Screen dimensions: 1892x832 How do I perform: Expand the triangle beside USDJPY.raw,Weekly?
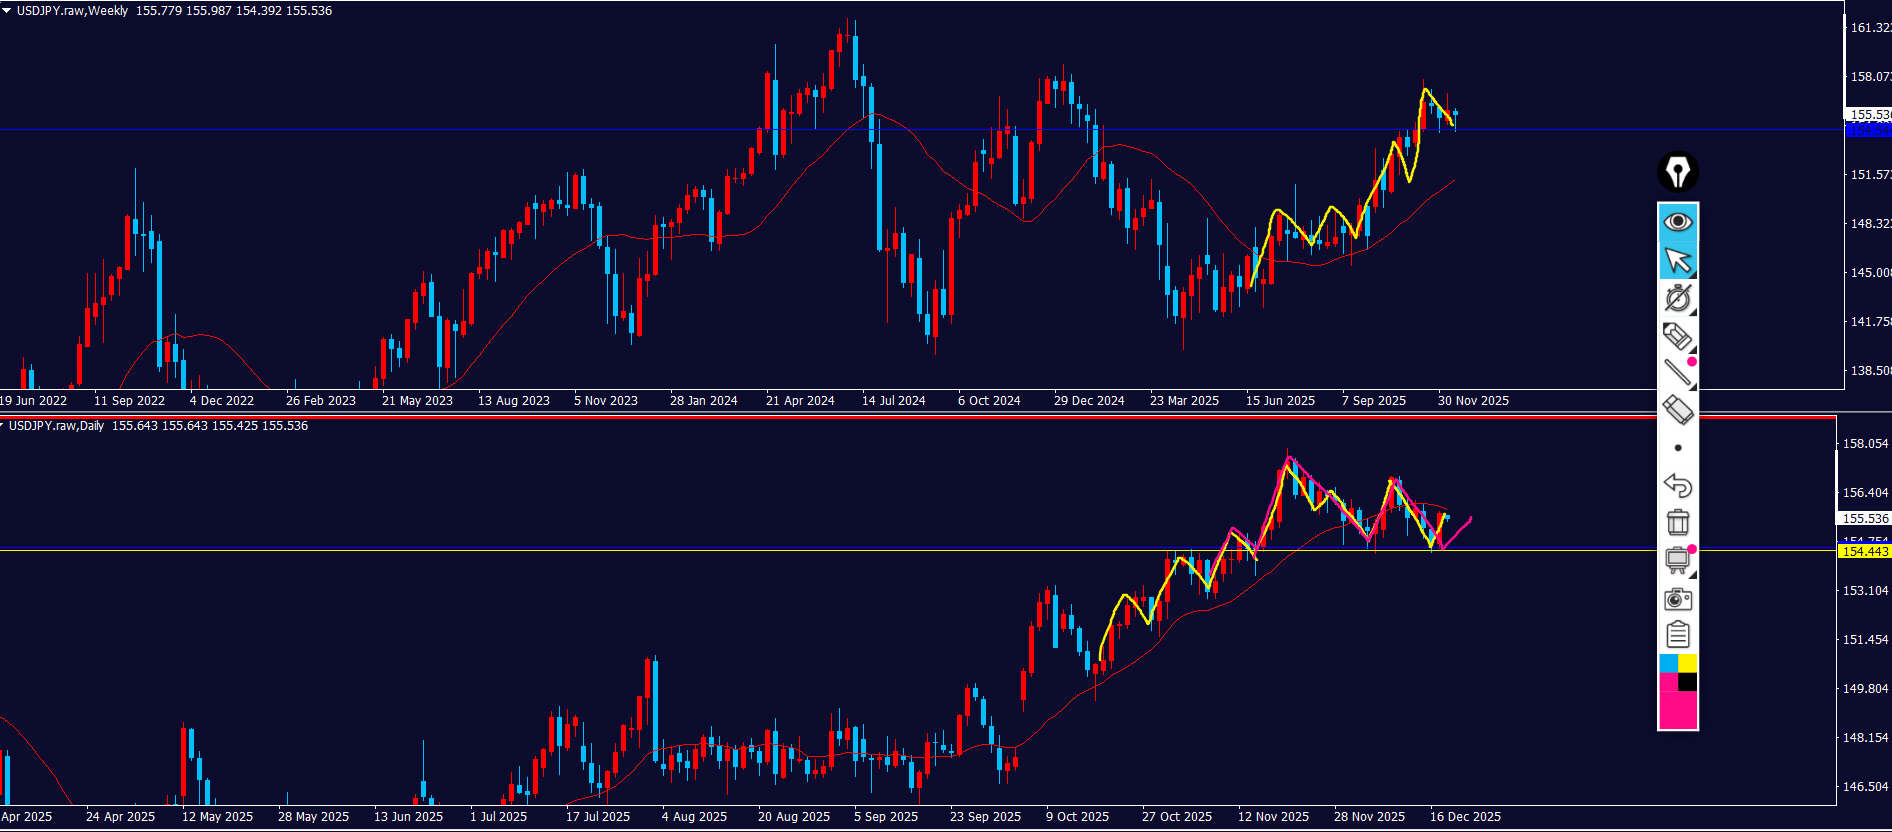tap(6, 10)
